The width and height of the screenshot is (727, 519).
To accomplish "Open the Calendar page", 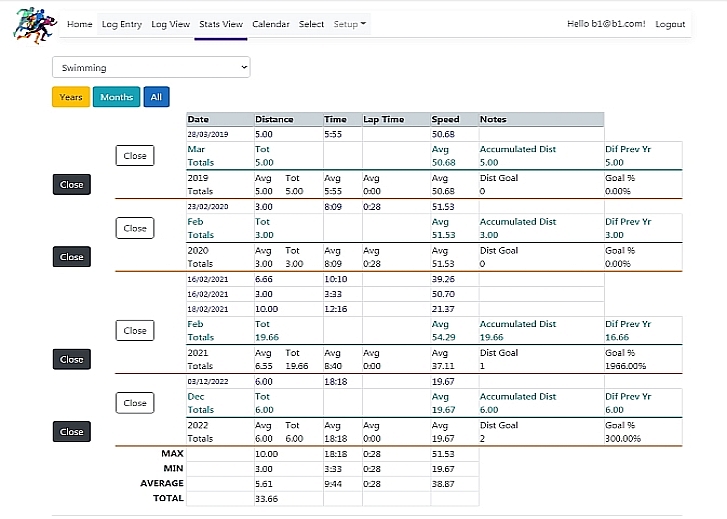I will pos(270,24).
